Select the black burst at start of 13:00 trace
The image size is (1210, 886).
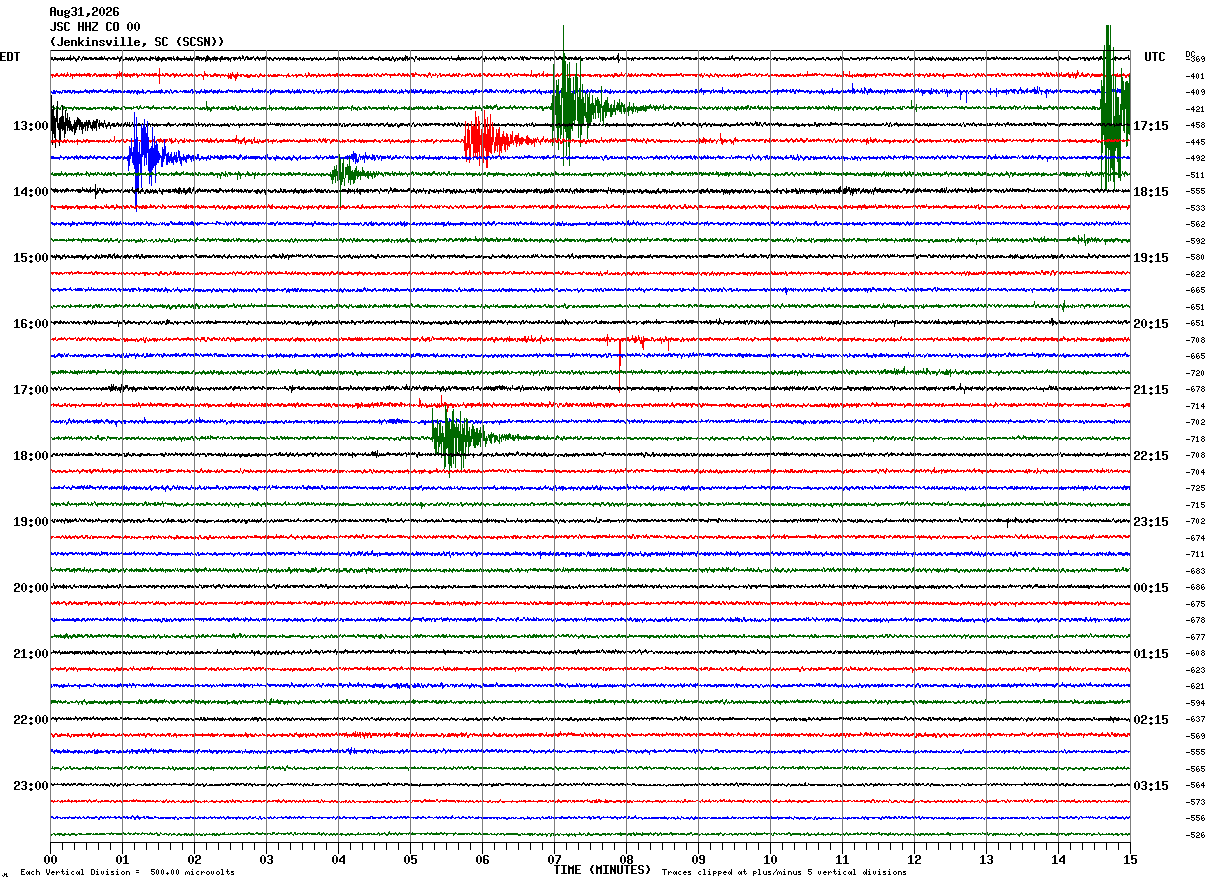[78, 124]
